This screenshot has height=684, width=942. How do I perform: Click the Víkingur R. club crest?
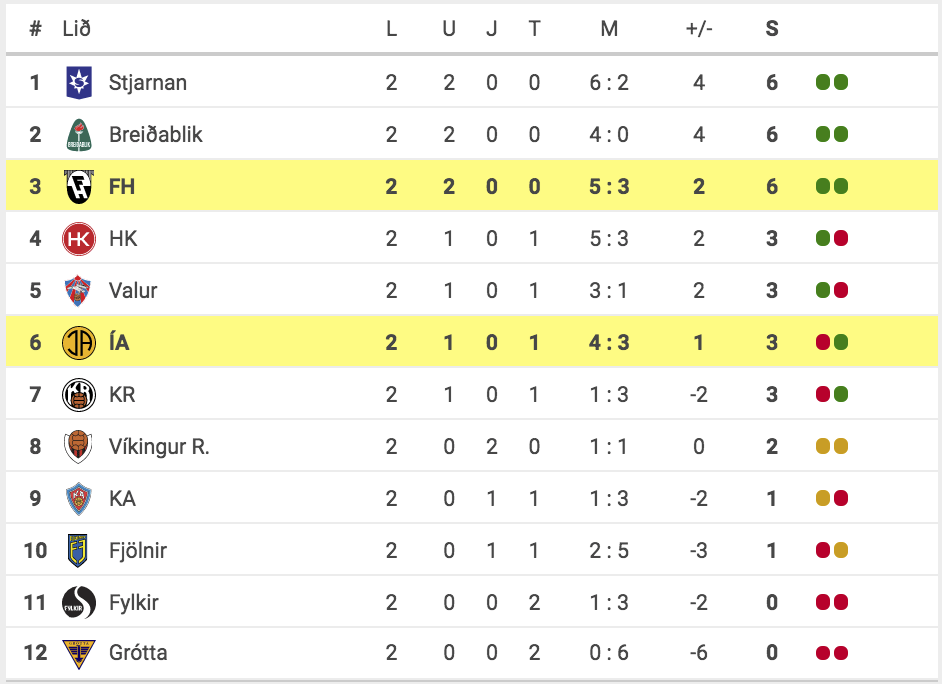(78, 446)
